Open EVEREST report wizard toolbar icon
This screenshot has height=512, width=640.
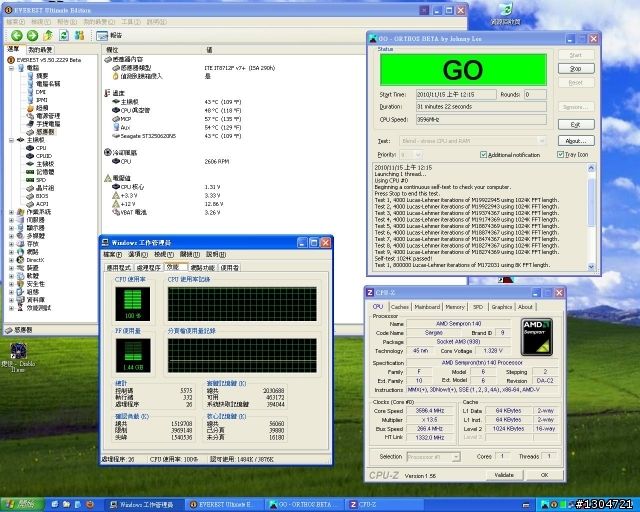tap(102, 36)
